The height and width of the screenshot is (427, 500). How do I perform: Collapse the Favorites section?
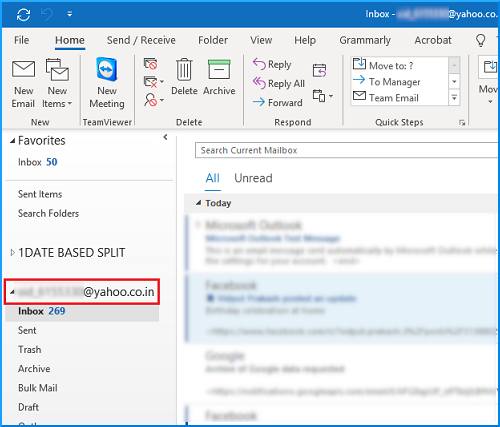tap(13, 141)
